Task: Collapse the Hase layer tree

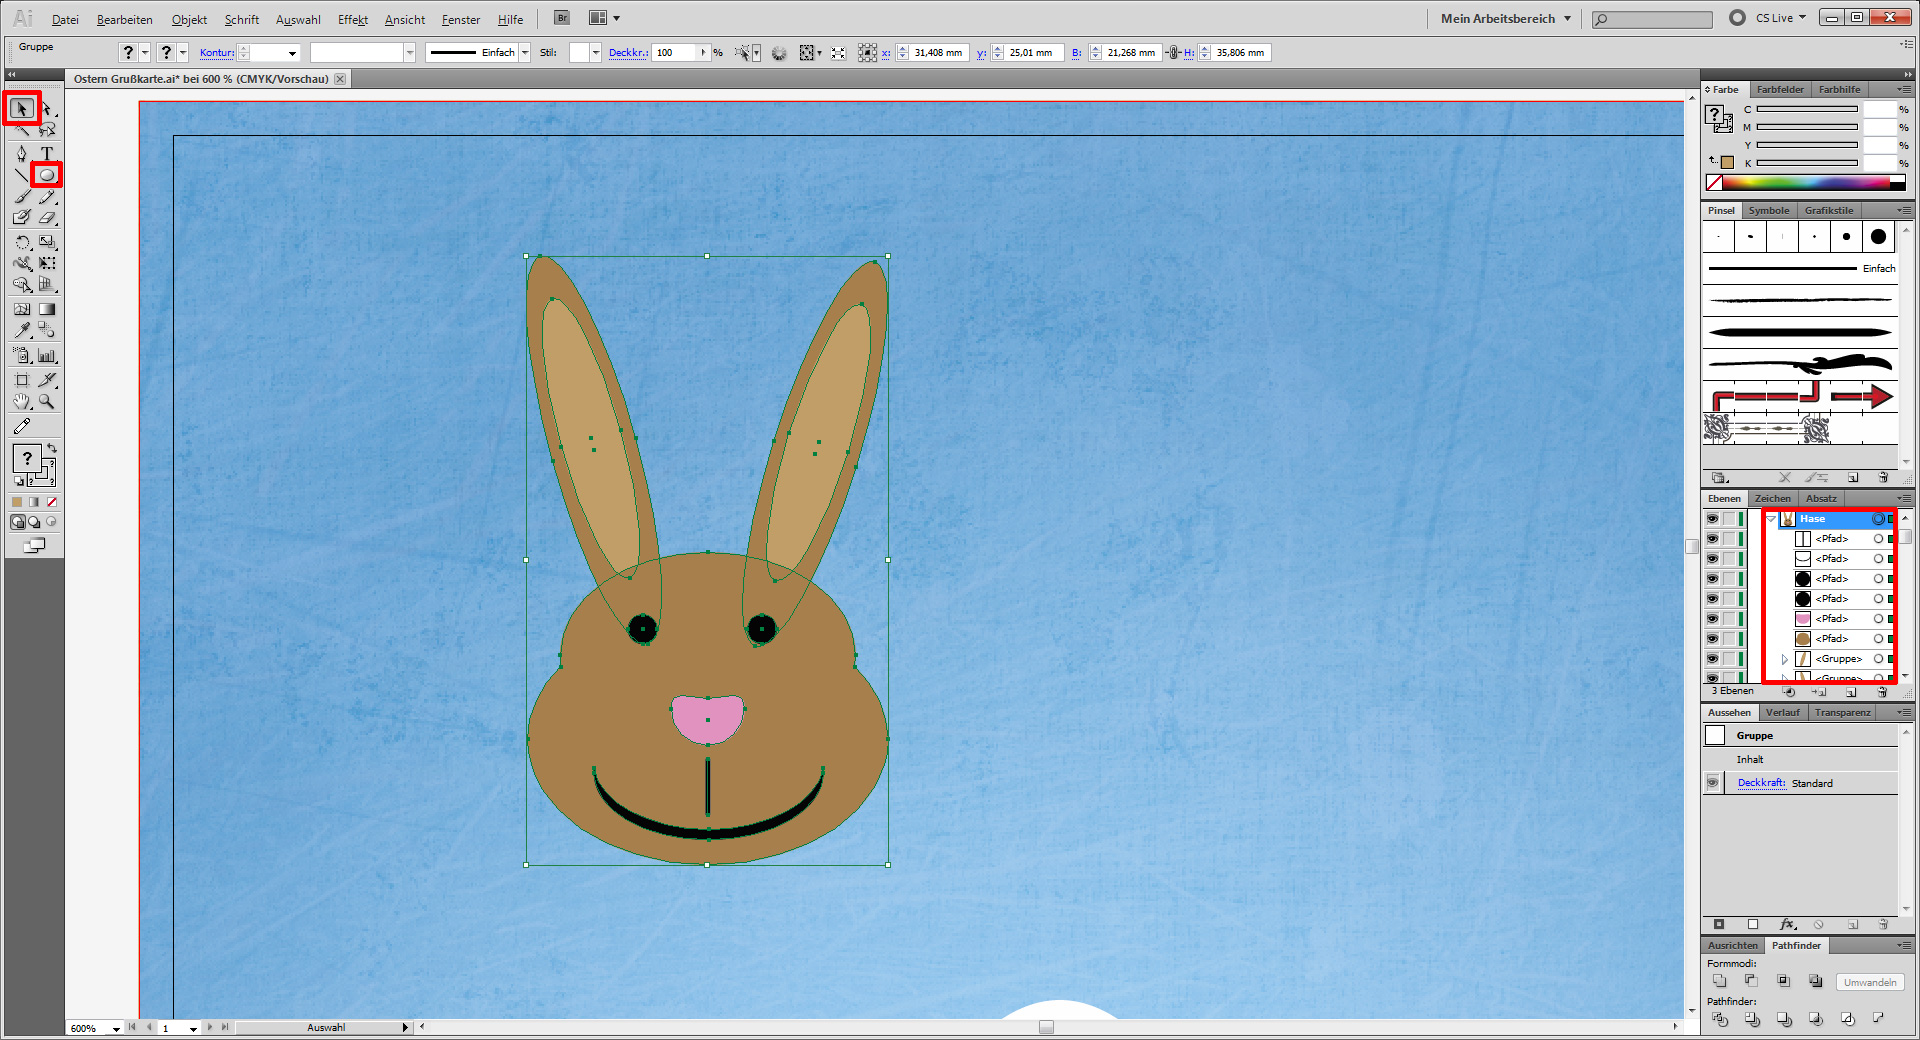Action: (1771, 519)
